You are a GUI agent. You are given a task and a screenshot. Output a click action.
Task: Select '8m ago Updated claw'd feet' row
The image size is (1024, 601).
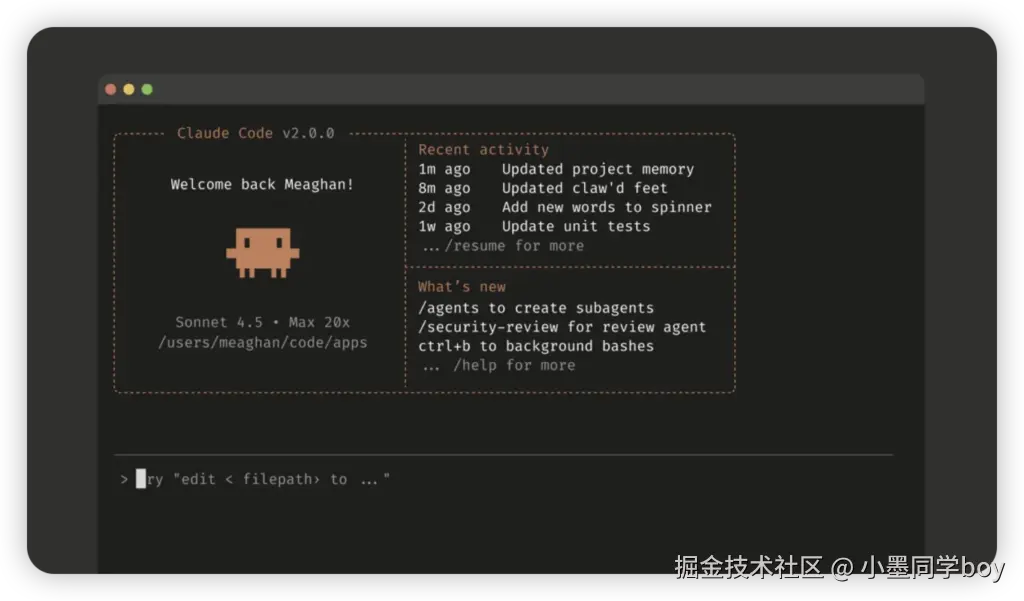[543, 188]
